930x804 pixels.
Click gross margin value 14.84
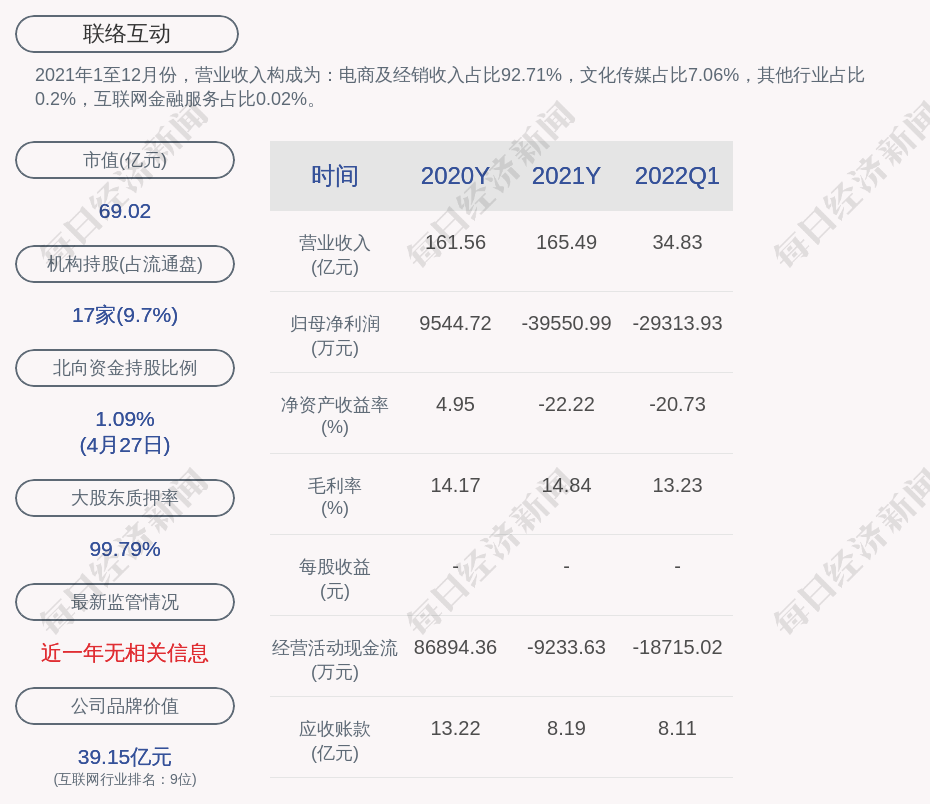point(566,486)
